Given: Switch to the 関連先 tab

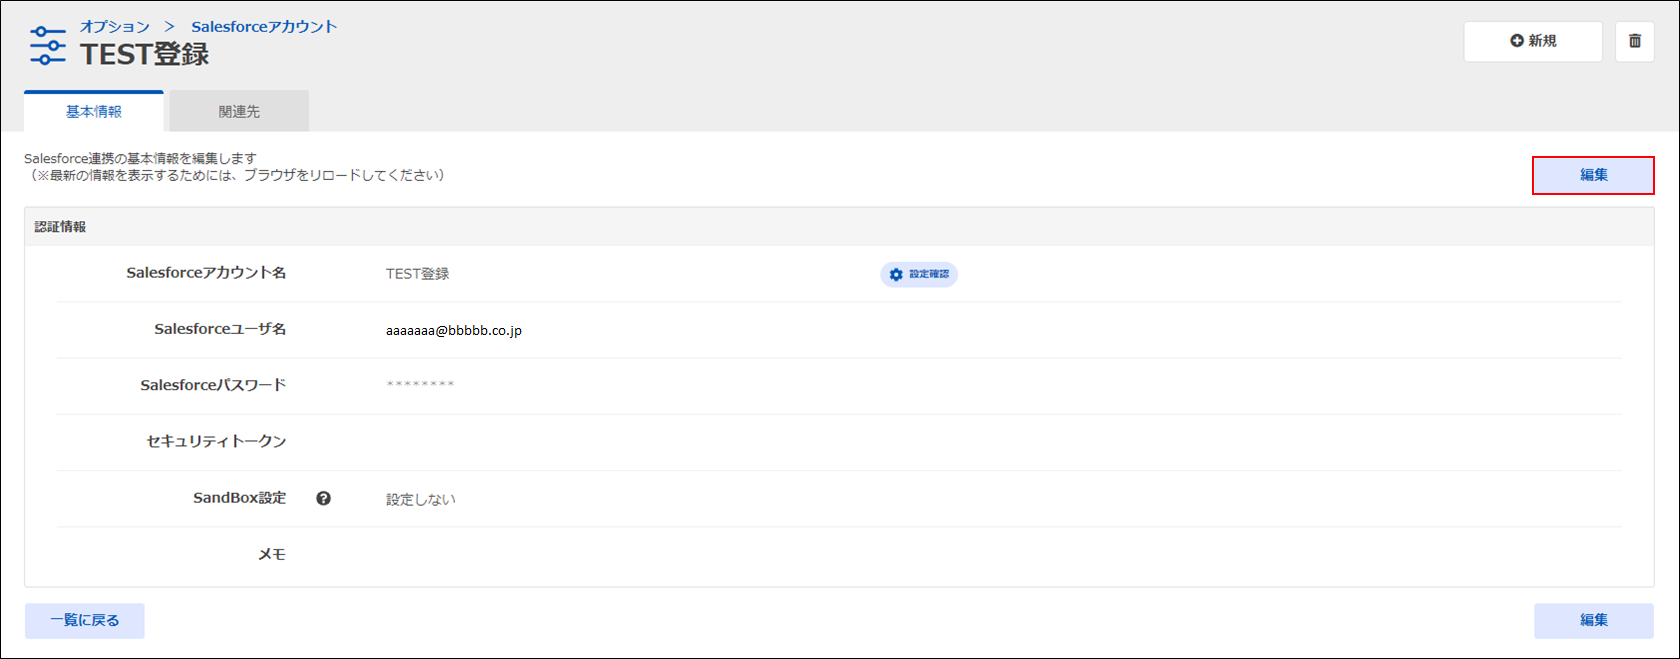Looking at the screenshot, I should click(239, 111).
